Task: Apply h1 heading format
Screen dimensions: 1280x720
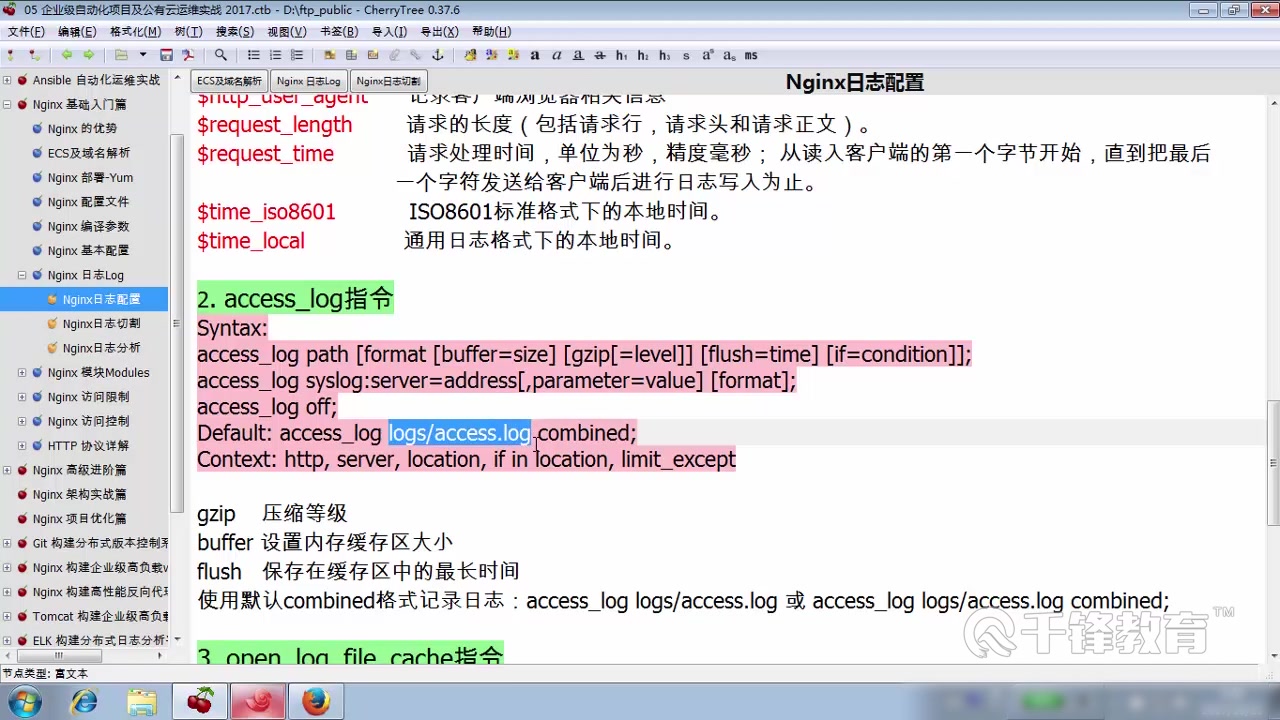Action: point(621,55)
